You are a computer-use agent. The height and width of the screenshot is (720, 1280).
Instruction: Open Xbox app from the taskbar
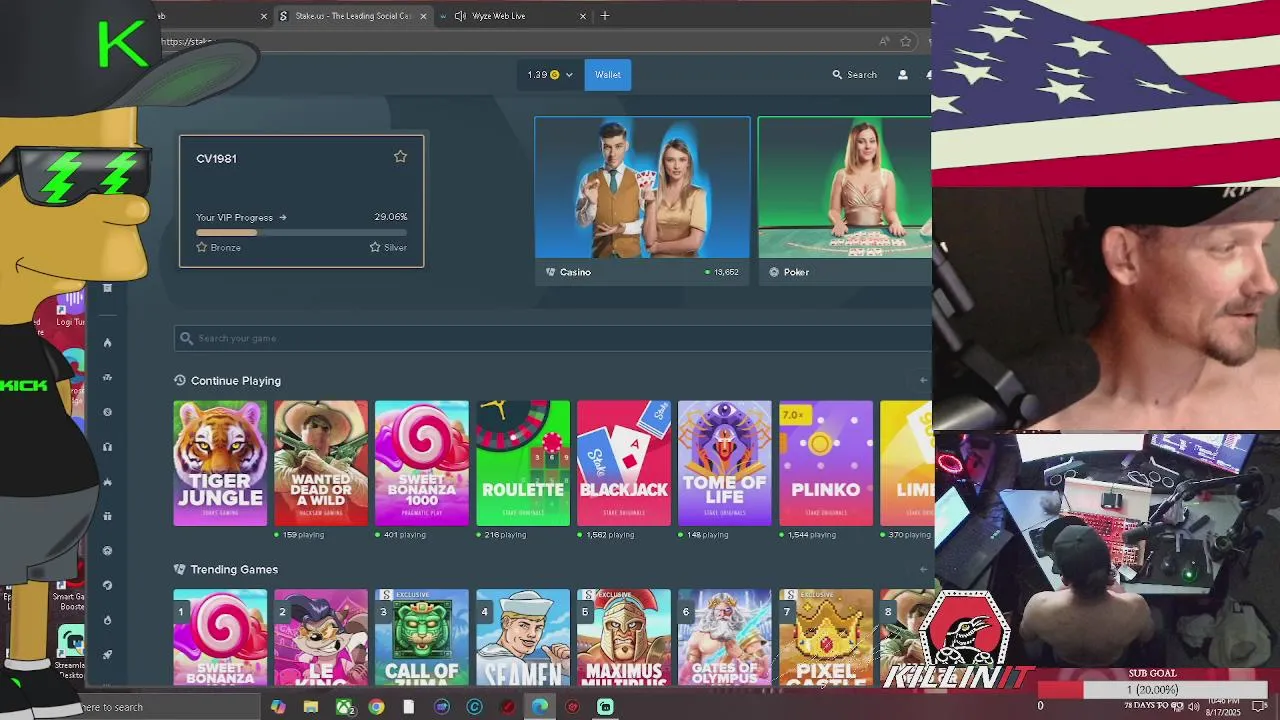[x=344, y=707]
